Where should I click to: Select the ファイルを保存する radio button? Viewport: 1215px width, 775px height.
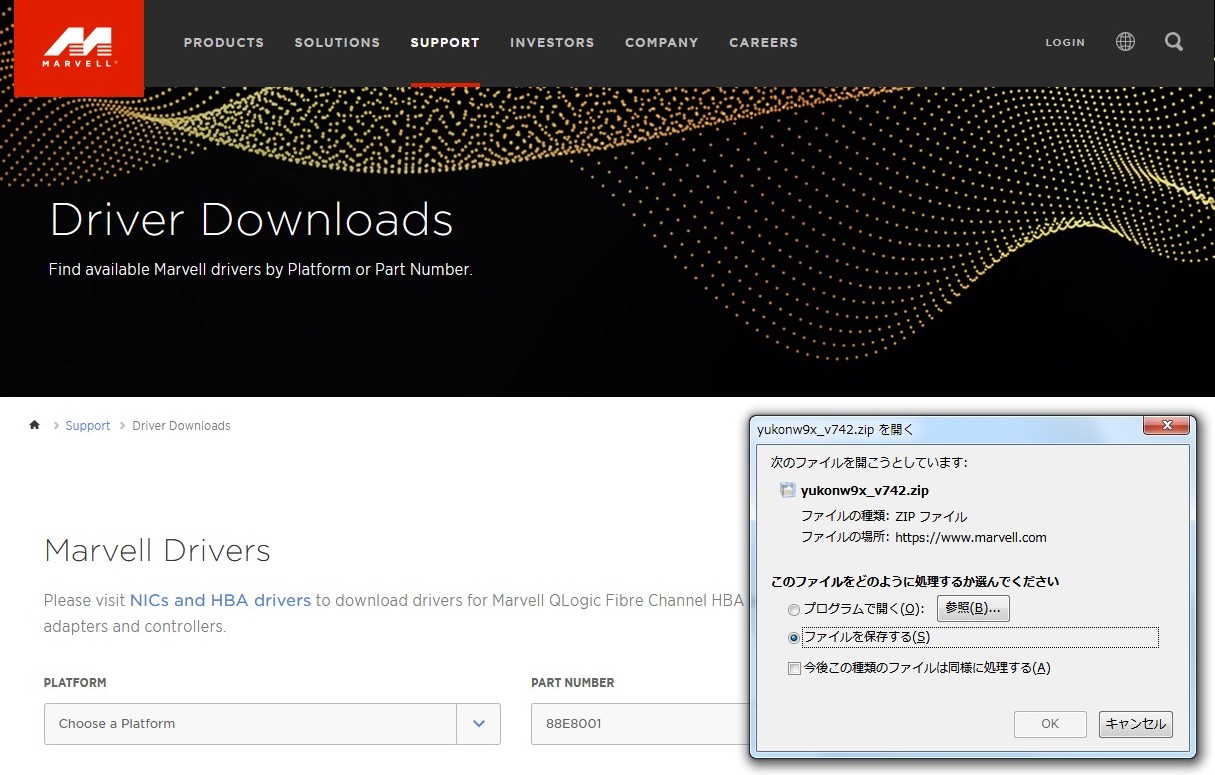coord(794,637)
